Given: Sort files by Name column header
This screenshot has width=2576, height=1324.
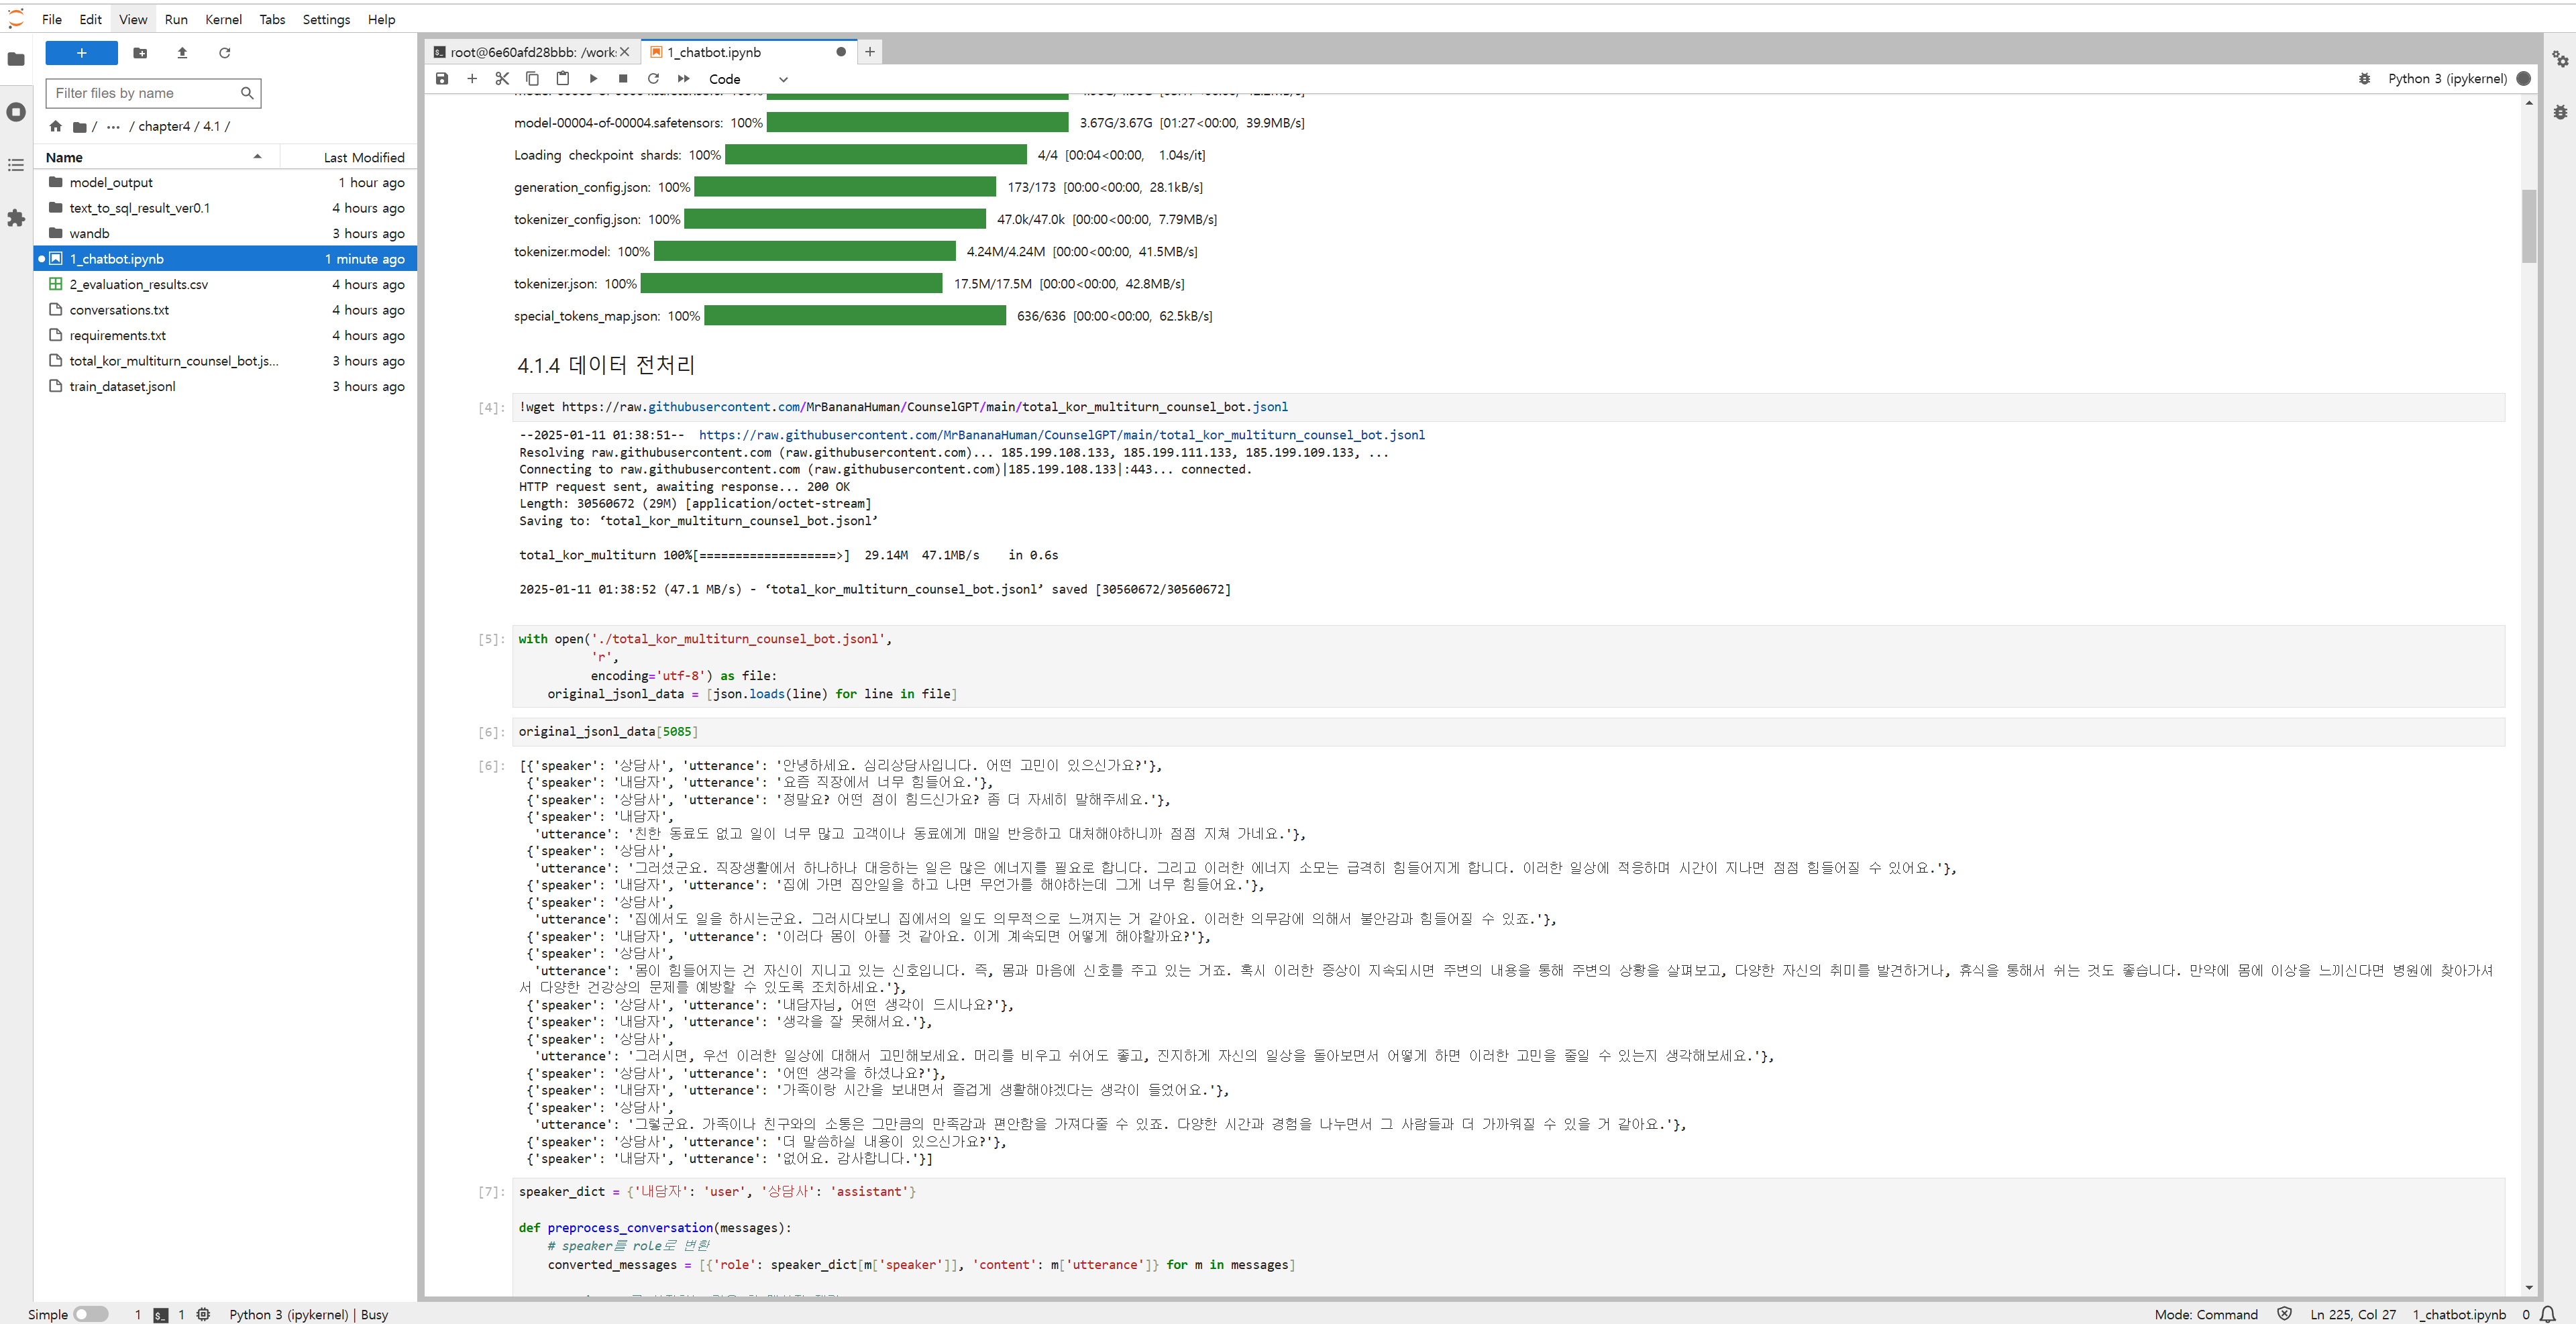Looking at the screenshot, I should click(65, 157).
